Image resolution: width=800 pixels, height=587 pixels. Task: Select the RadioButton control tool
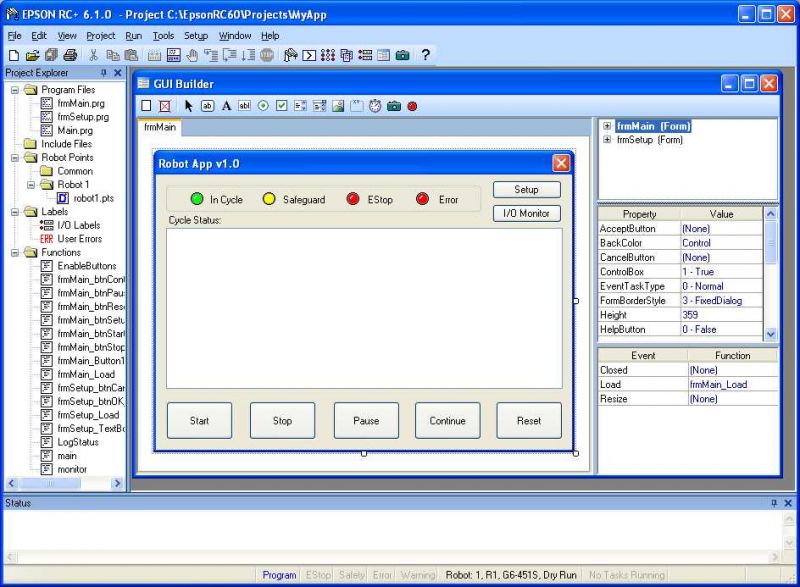pos(263,106)
